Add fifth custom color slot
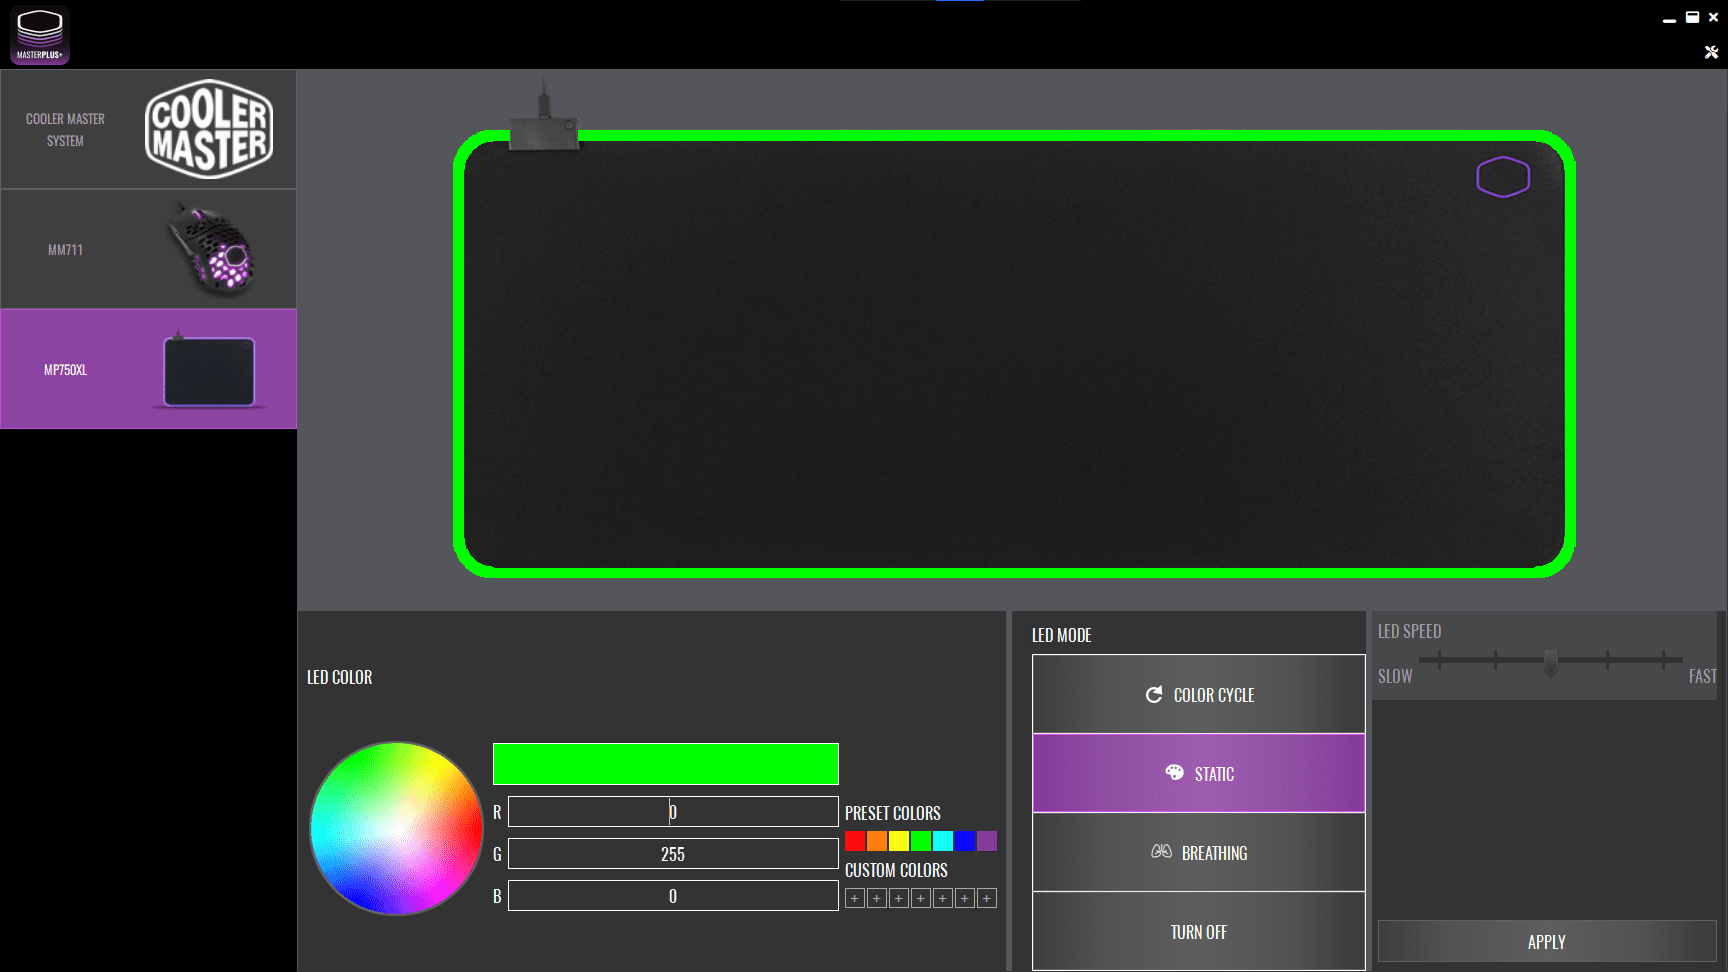Viewport: 1728px width, 972px height. click(943, 898)
